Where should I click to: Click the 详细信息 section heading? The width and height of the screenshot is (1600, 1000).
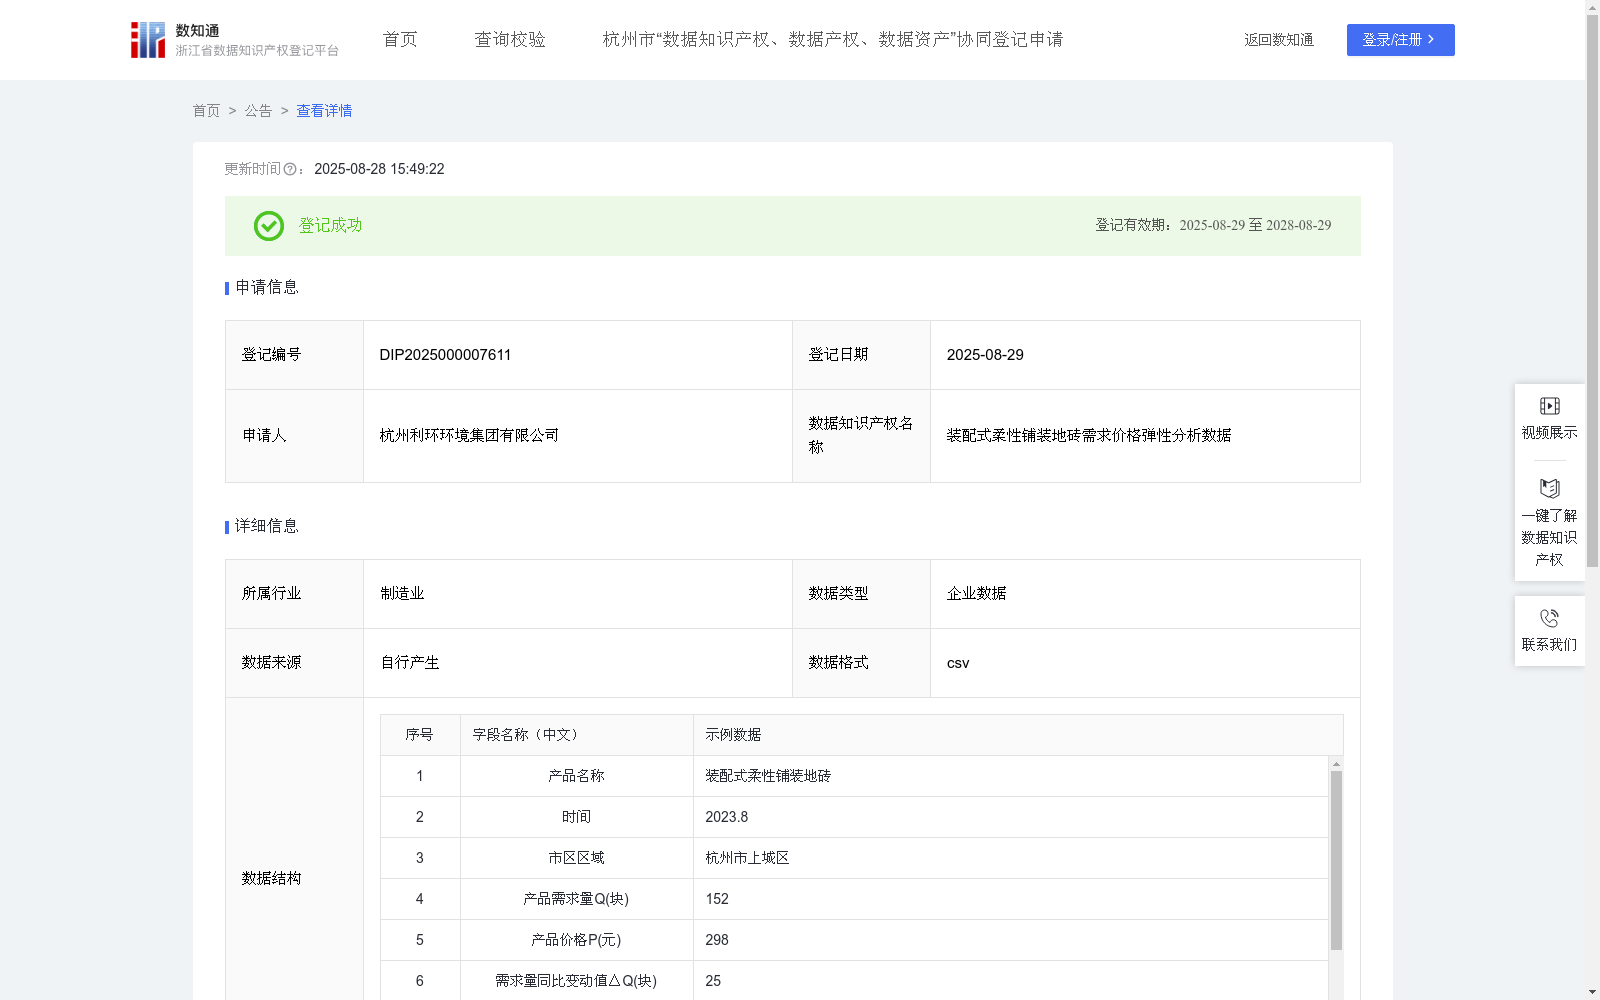point(267,527)
